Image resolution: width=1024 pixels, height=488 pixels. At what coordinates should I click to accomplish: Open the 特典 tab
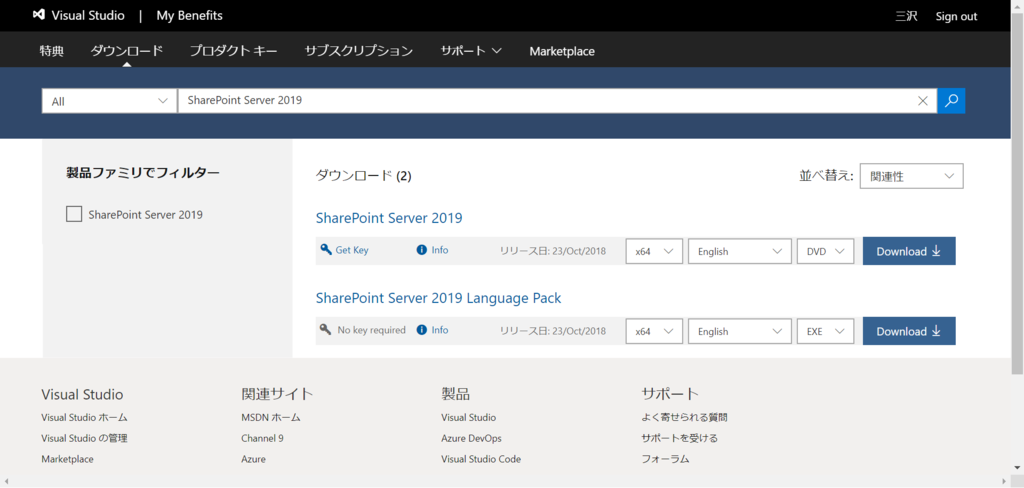[x=52, y=51]
